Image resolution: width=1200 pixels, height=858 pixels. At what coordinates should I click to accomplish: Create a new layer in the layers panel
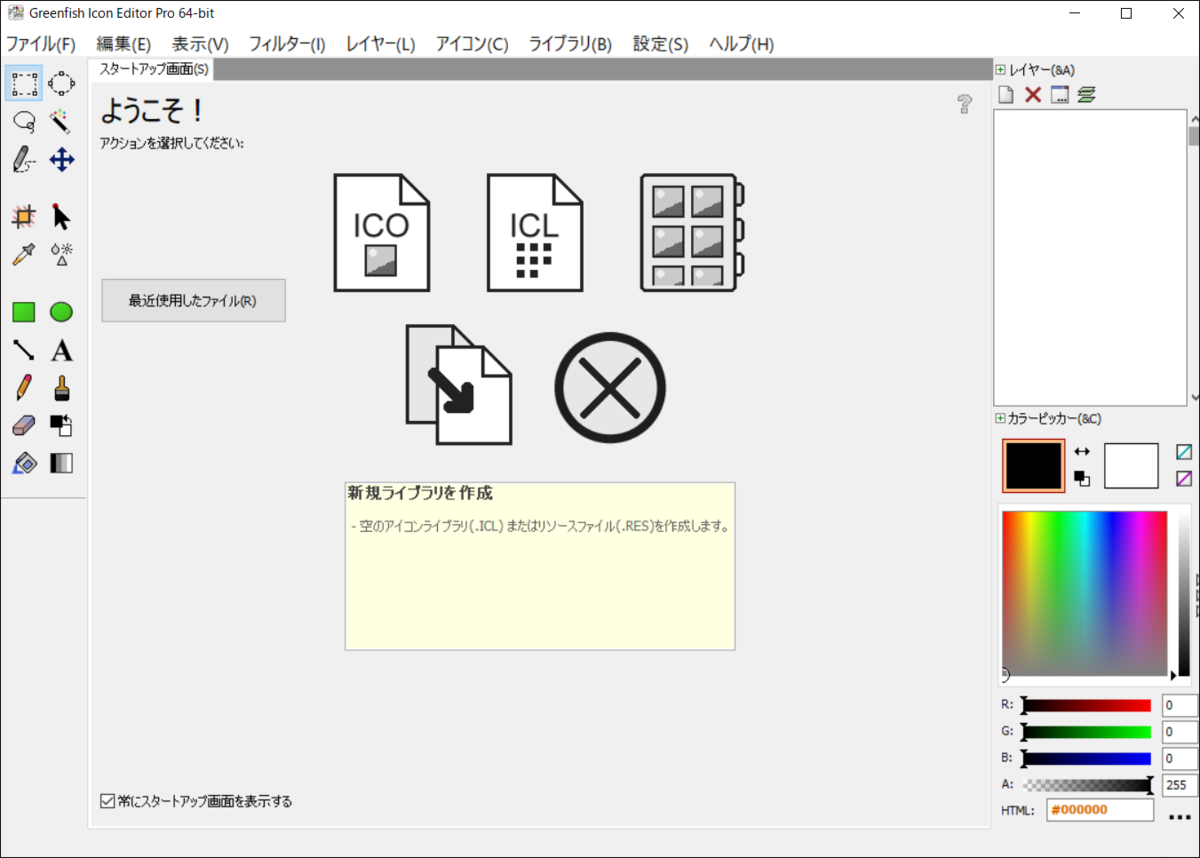point(1004,93)
